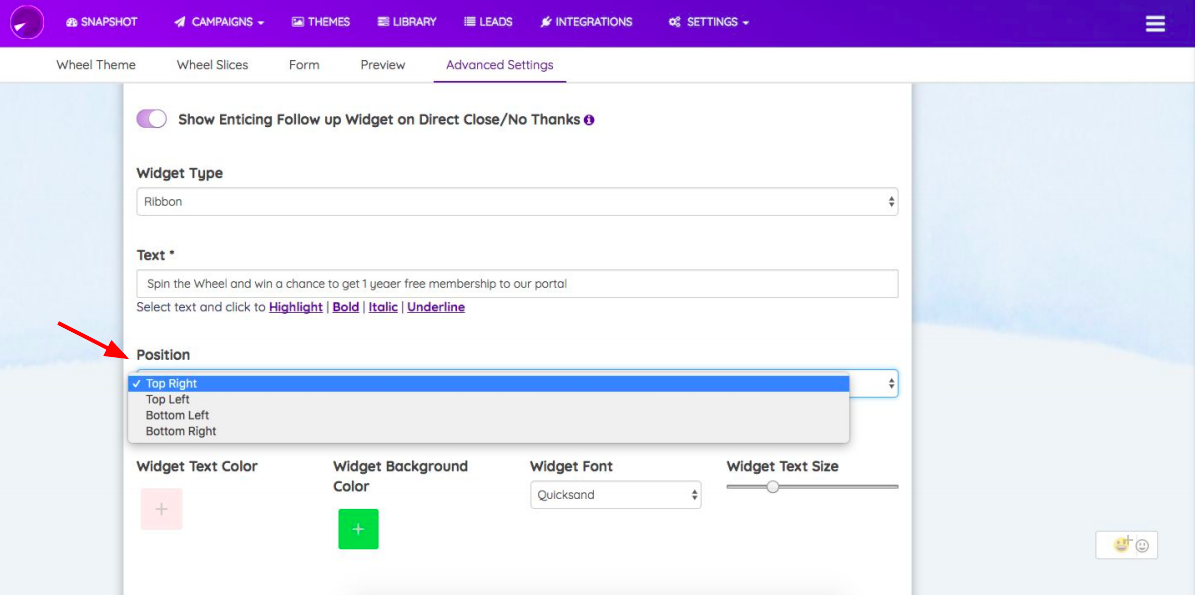Switch to the Wheel Theme tab
This screenshot has width=1195, height=595.
tap(96, 65)
